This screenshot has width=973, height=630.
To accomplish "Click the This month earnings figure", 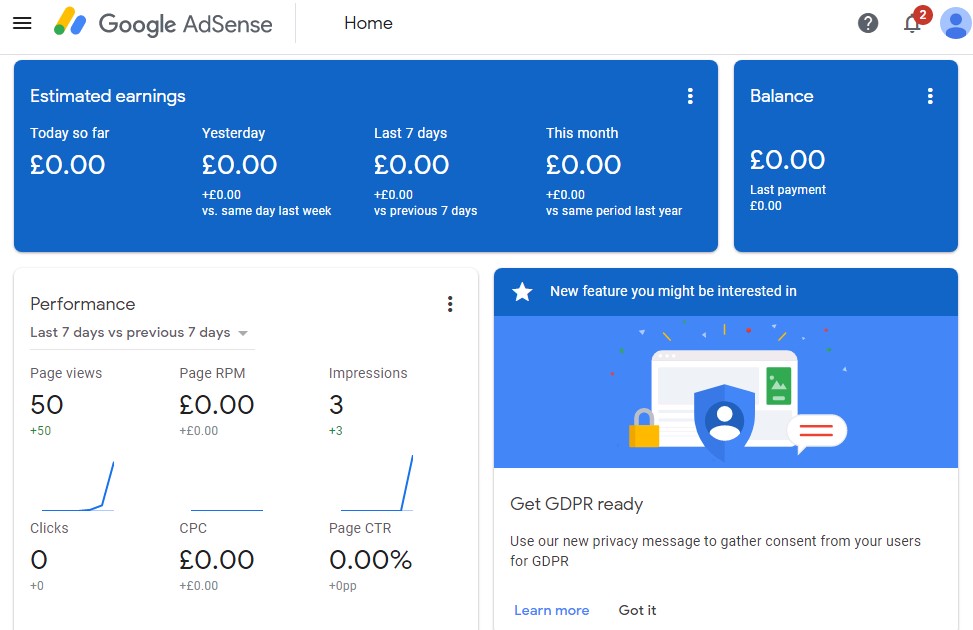I will (583, 165).
